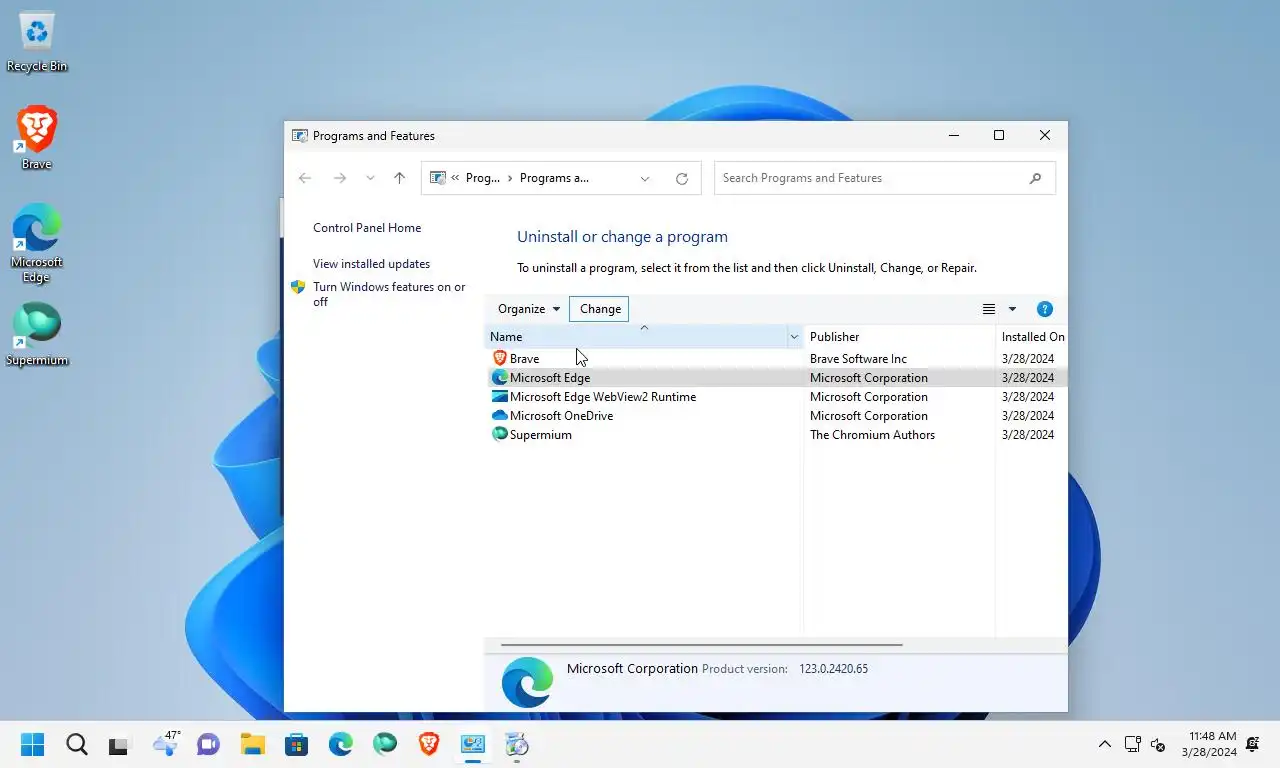Select the Microsoft OneDrive program row
Screen dimensions: 1280x768
coord(776,416)
